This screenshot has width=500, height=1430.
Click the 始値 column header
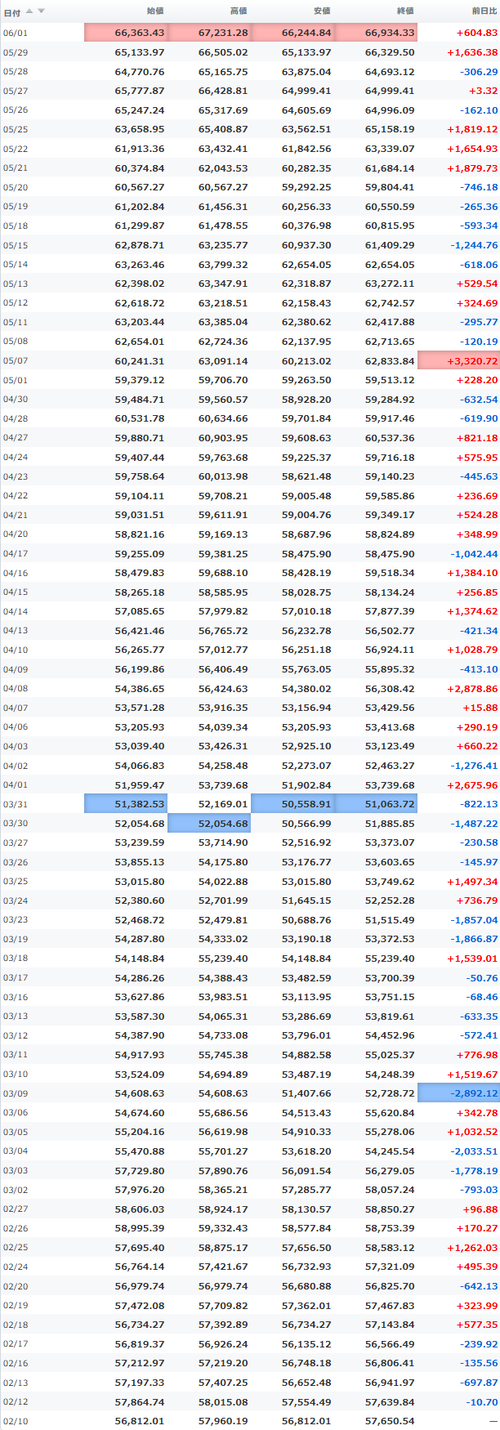click(155, 11)
